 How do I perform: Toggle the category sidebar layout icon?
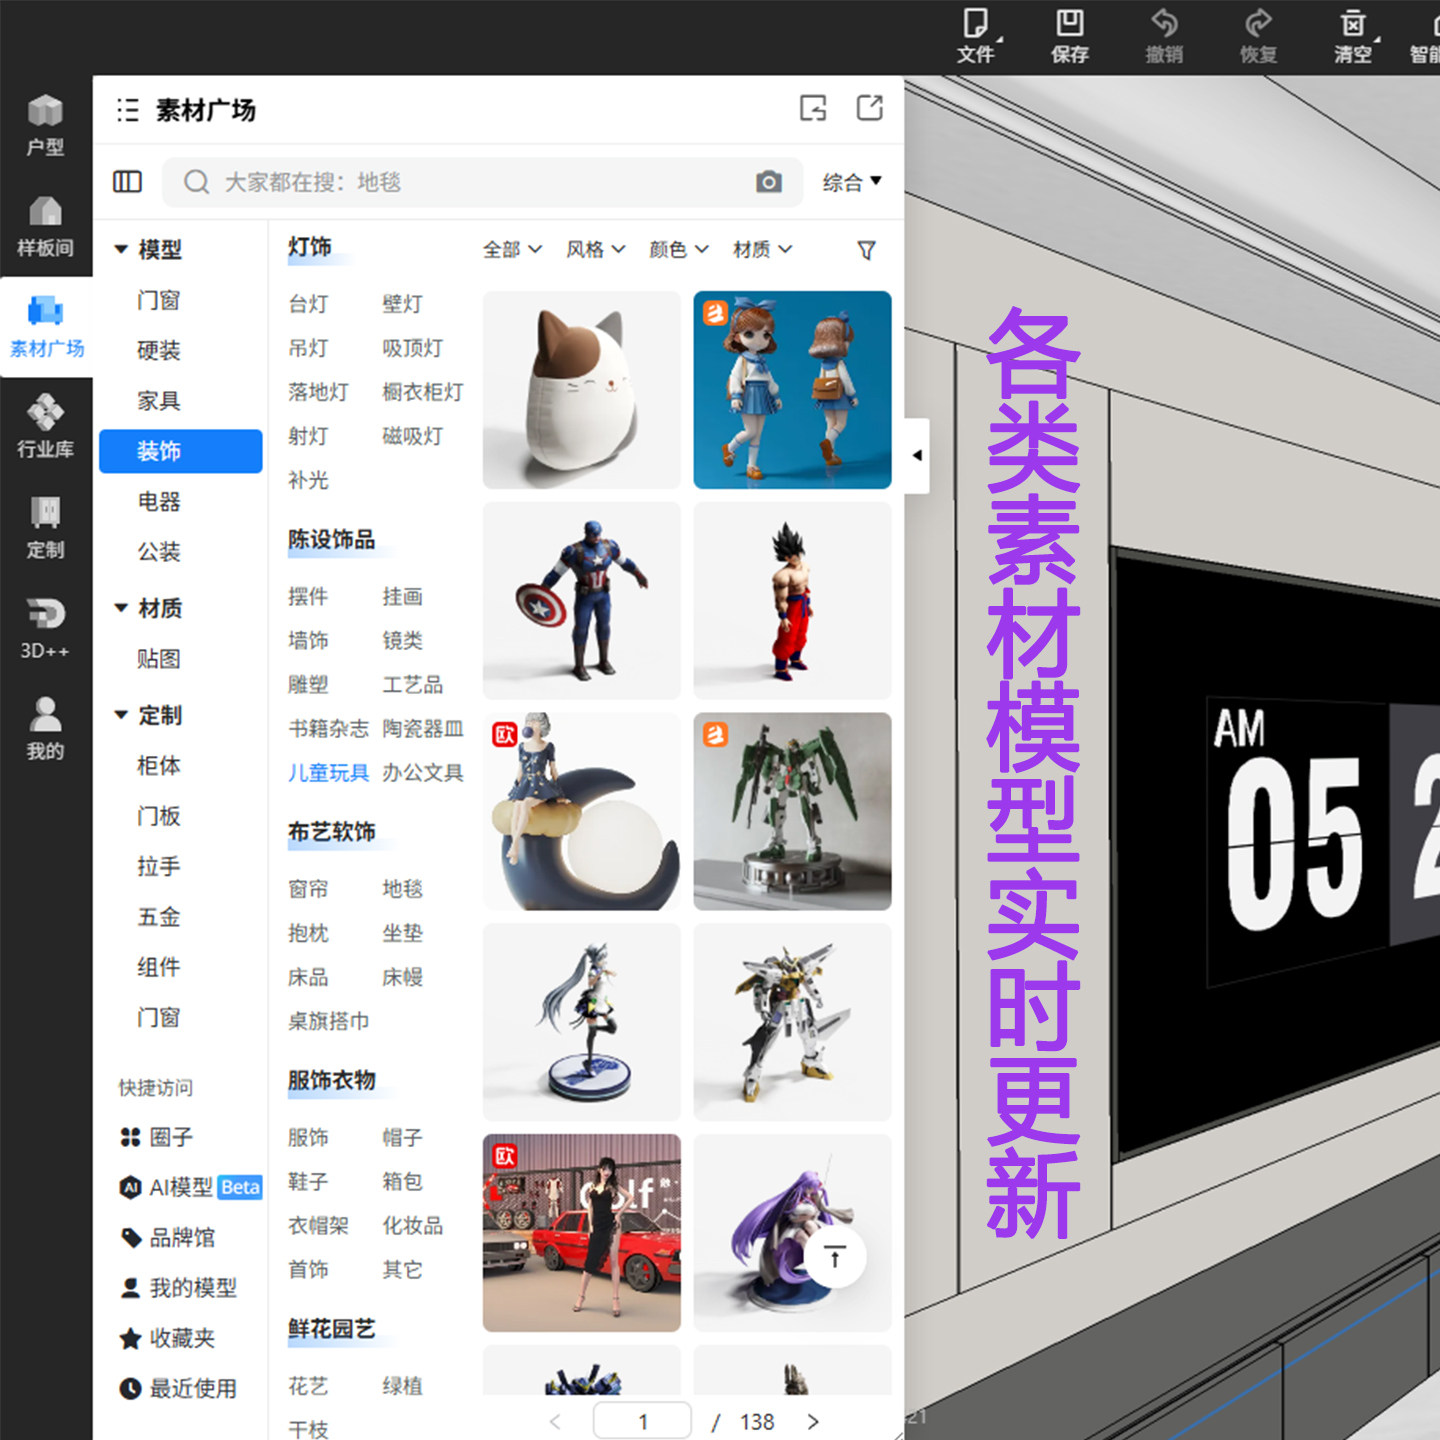click(127, 181)
